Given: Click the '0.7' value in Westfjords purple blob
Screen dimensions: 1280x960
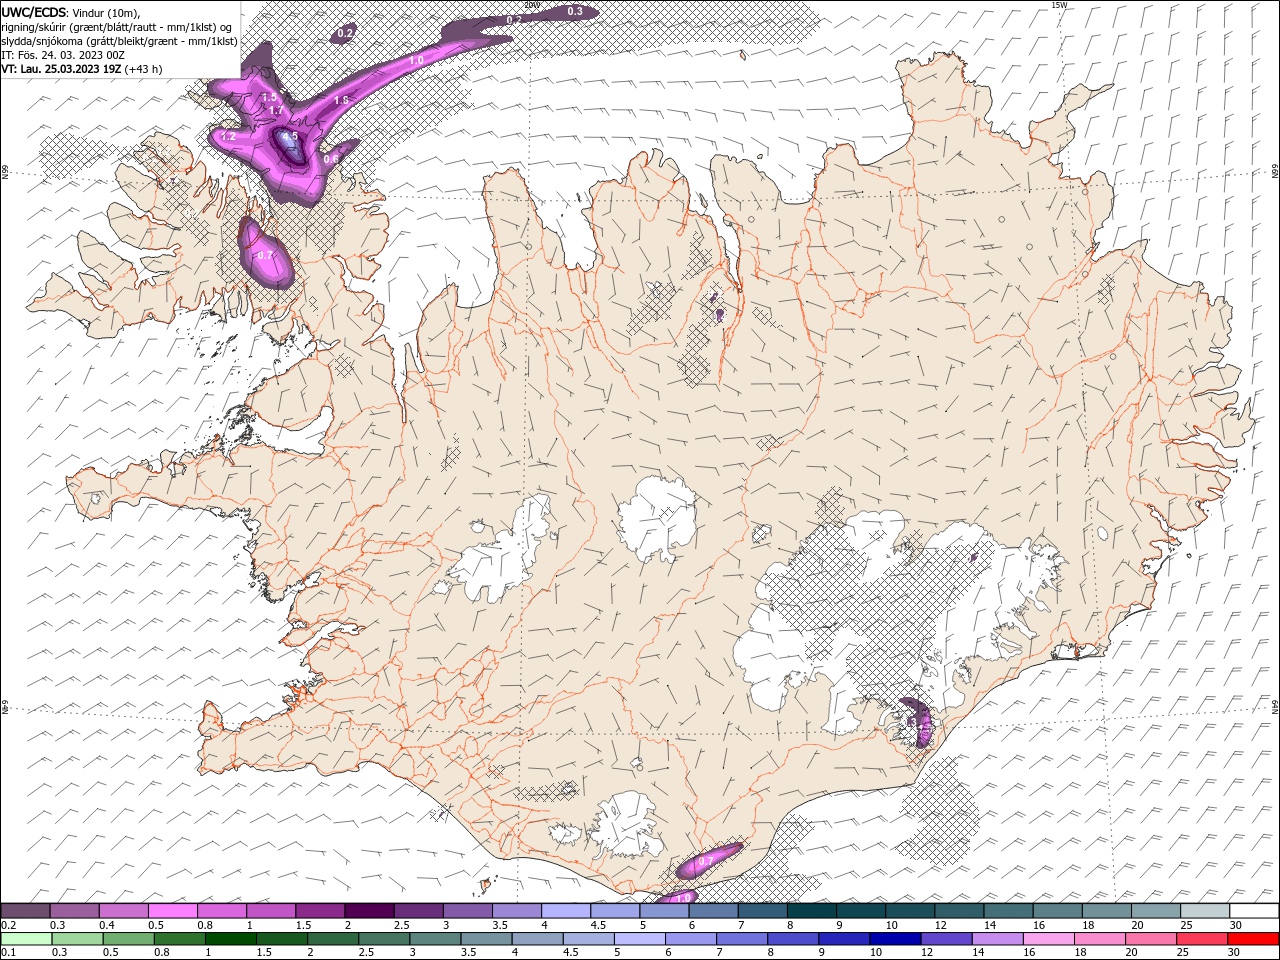Looking at the screenshot, I should click(x=265, y=256).
